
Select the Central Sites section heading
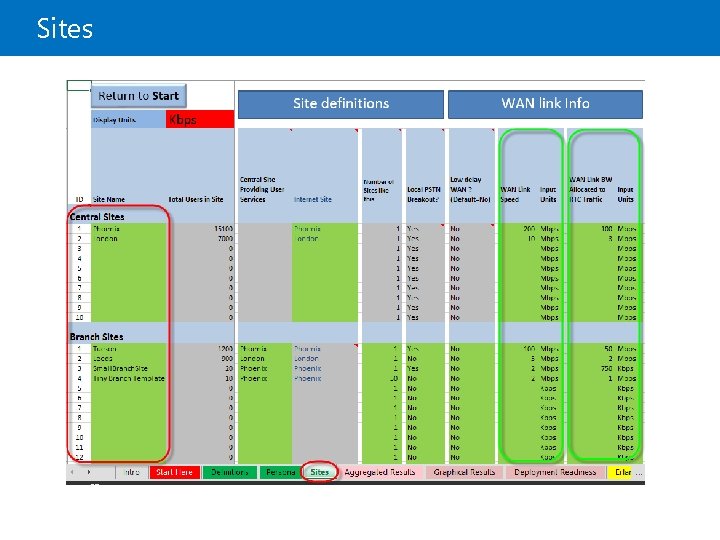(97, 217)
